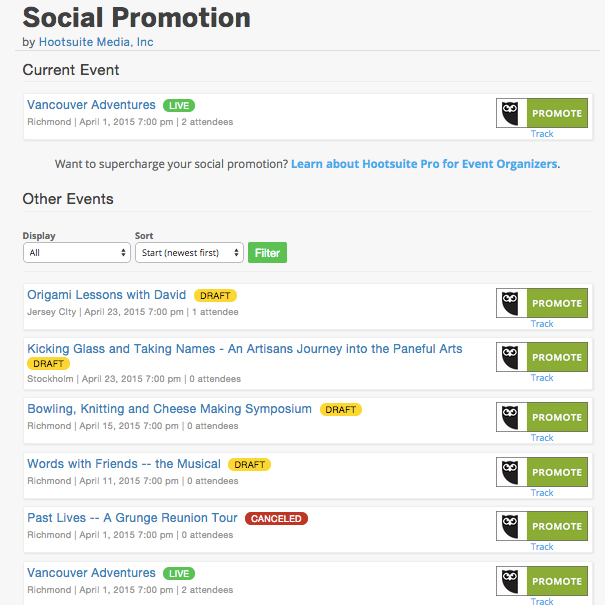Promote the Origami Lessons with David event

pyautogui.click(x=557, y=303)
